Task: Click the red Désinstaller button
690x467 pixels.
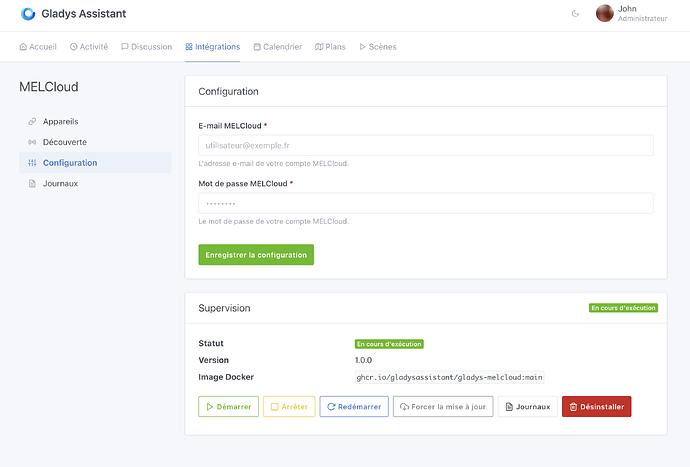Action: (597, 407)
